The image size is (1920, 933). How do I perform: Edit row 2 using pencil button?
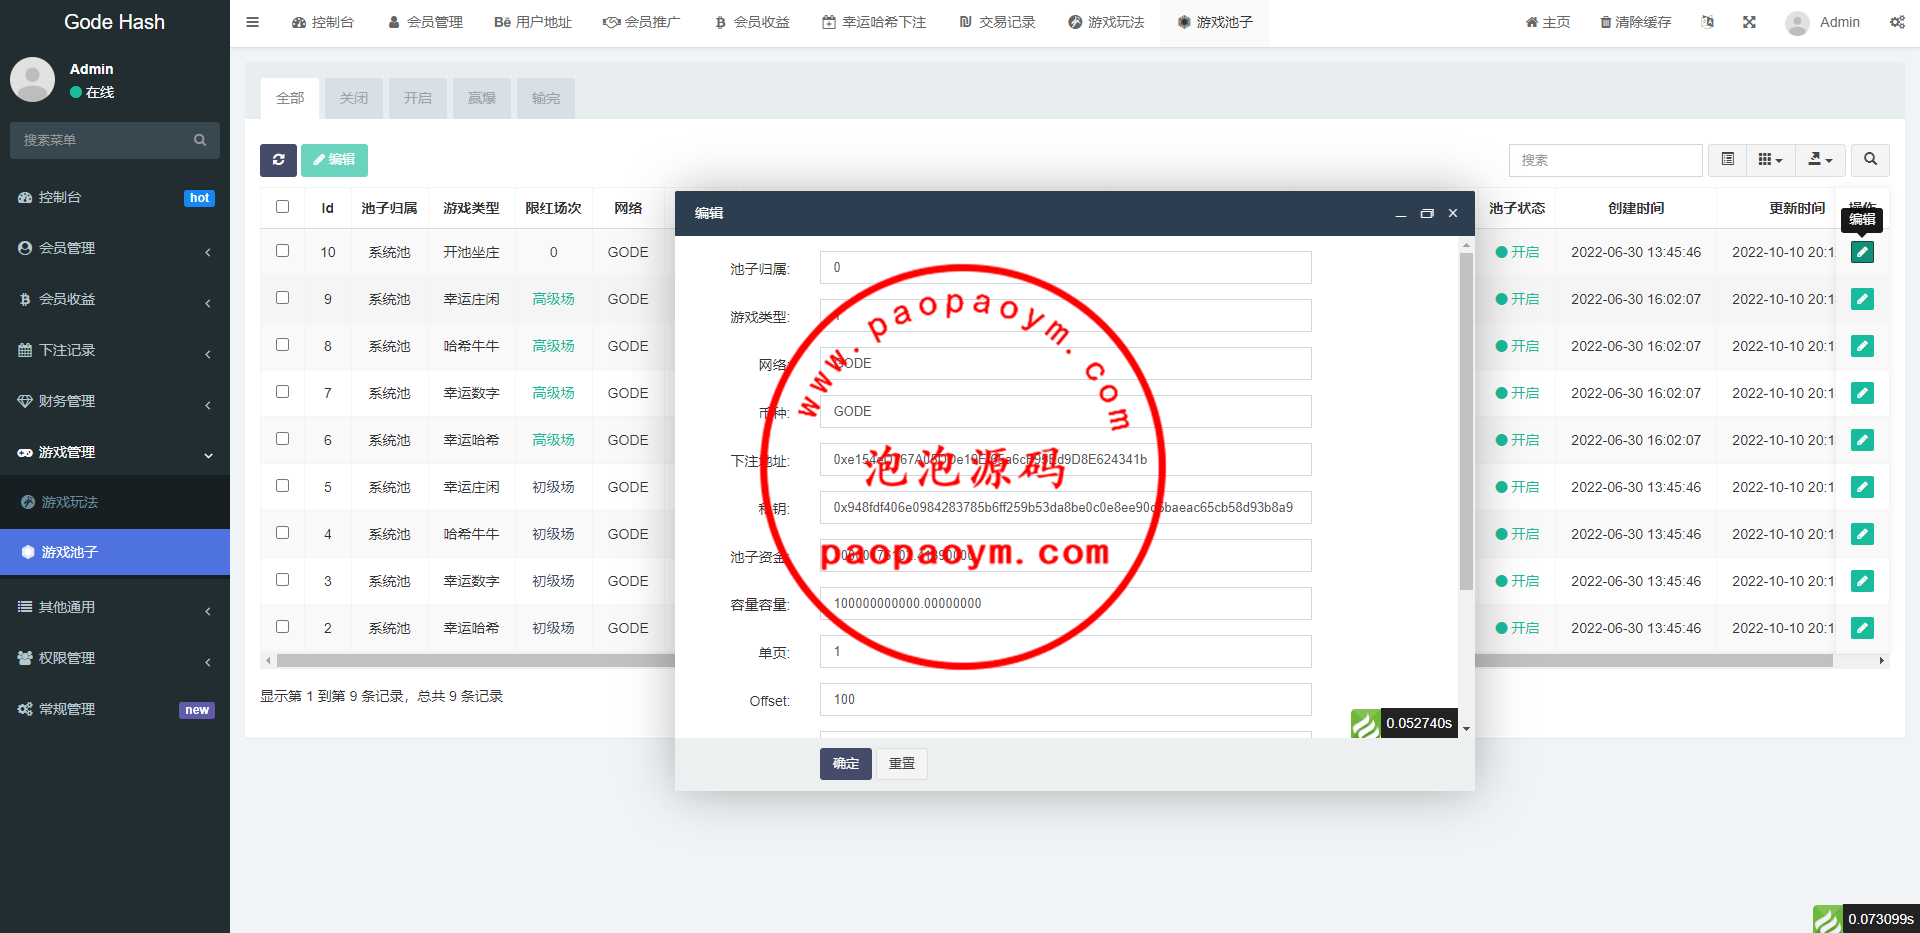click(1862, 628)
